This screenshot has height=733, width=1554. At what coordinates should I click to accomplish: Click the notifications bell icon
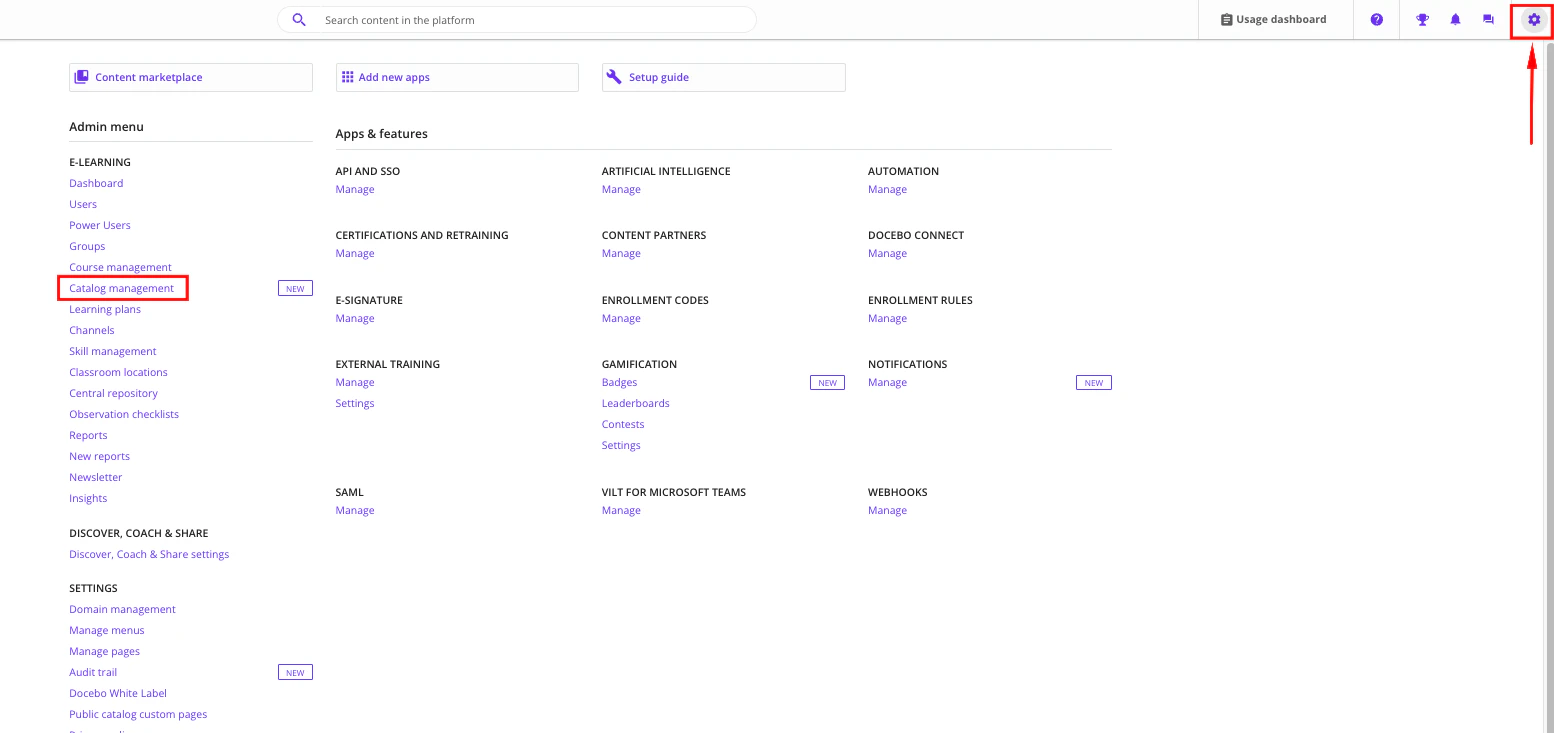click(x=1455, y=19)
